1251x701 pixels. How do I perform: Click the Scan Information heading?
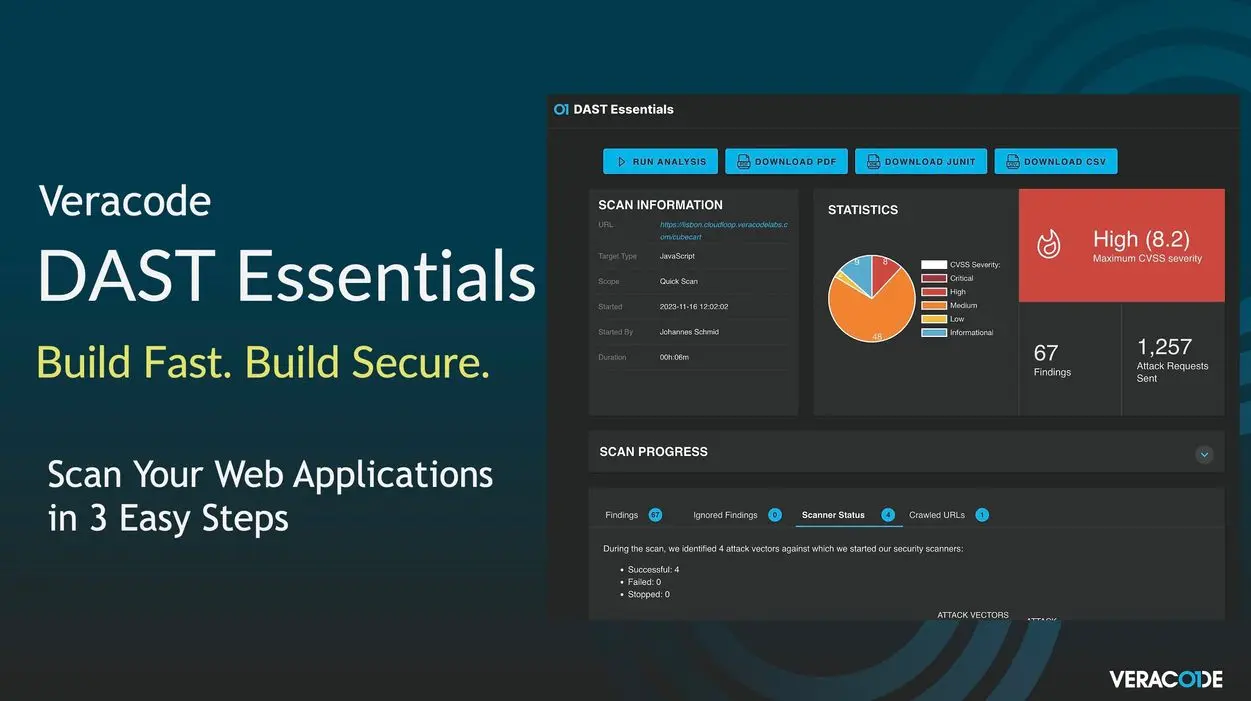click(x=660, y=205)
